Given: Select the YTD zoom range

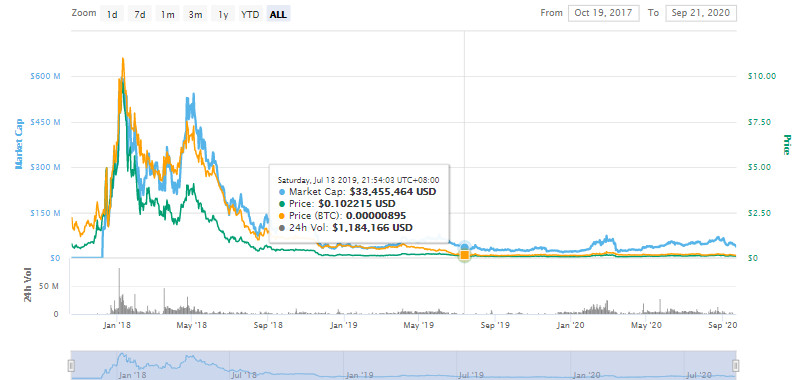Looking at the screenshot, I should pyautogui.click(x=250, y=14).
